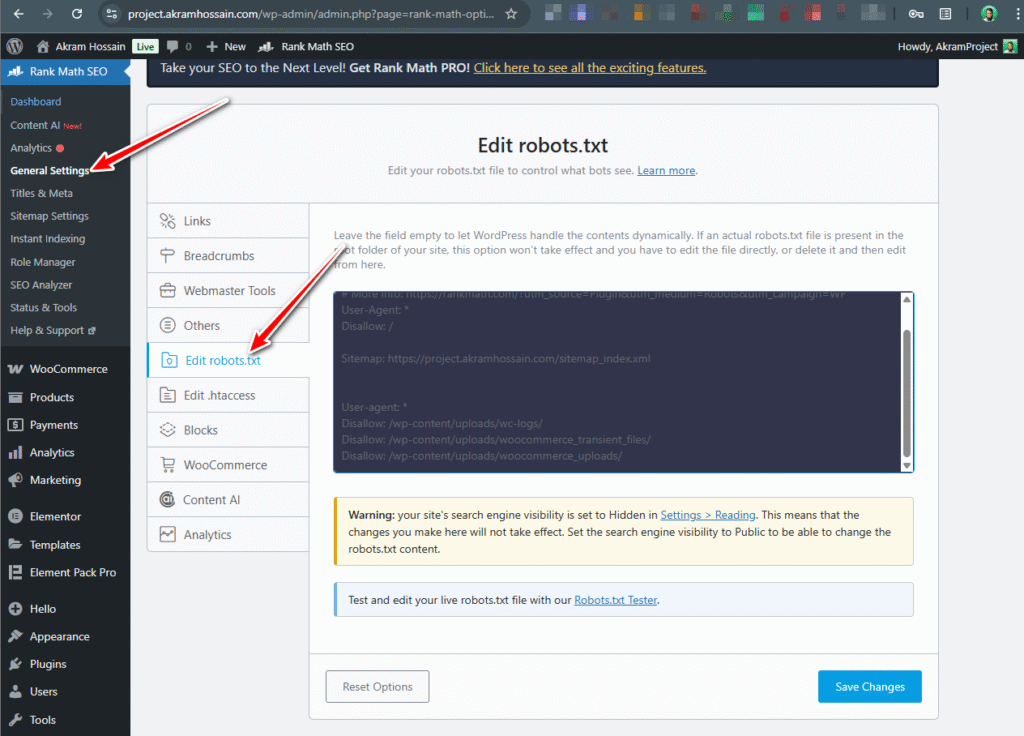Screen dimensions: 1024x736
Task: Open Instant Indexing
Action: point(48,239)
